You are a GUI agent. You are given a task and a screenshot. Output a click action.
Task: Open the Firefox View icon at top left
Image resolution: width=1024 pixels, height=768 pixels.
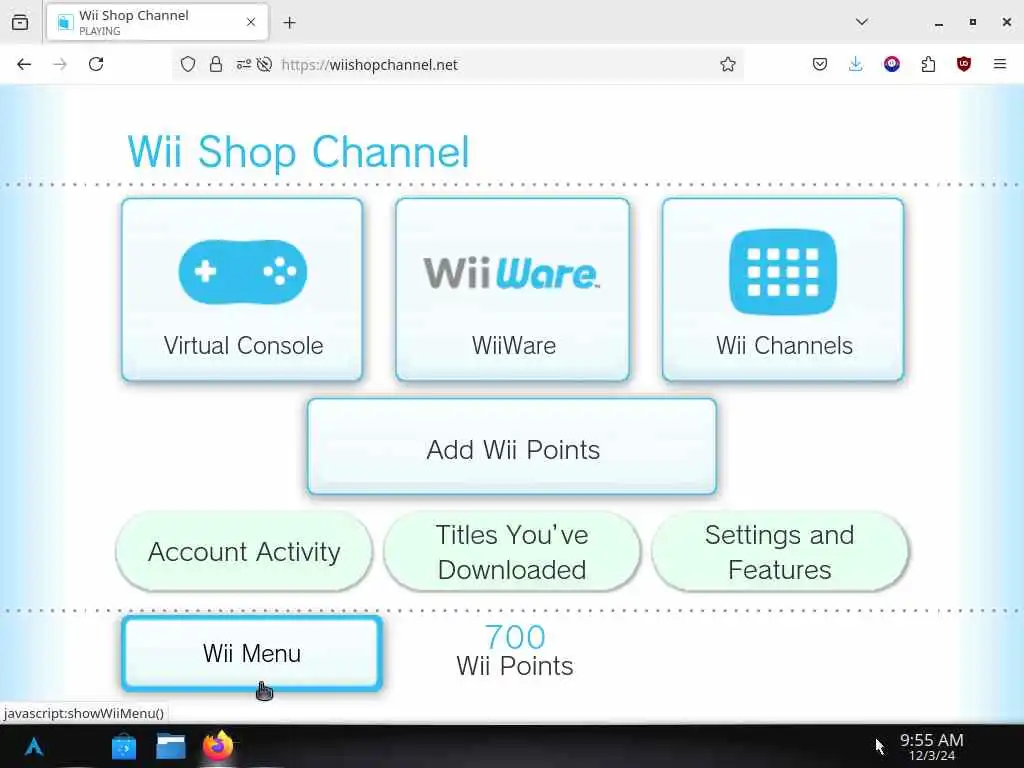(x=20, y=22)
